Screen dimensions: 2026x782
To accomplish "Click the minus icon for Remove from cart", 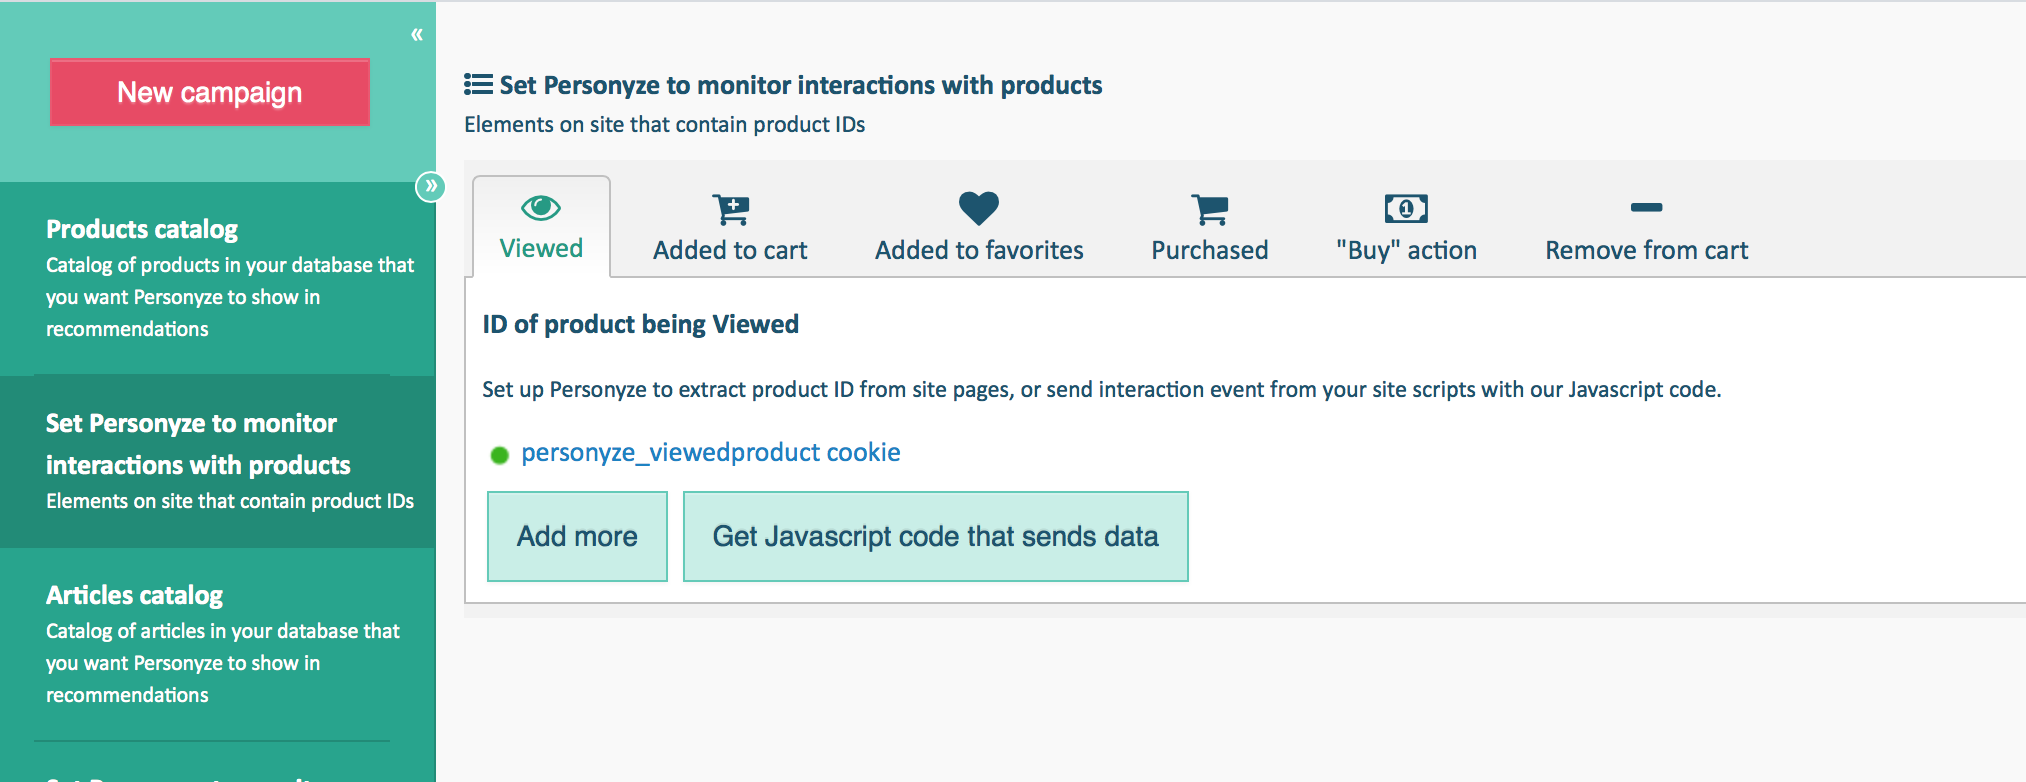I will [x=1646, y=208].
